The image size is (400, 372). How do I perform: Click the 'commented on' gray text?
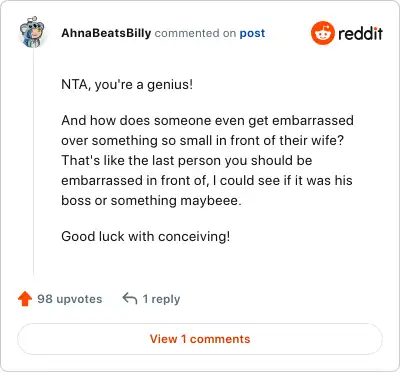pyautogui.click(x=195, y=33)
